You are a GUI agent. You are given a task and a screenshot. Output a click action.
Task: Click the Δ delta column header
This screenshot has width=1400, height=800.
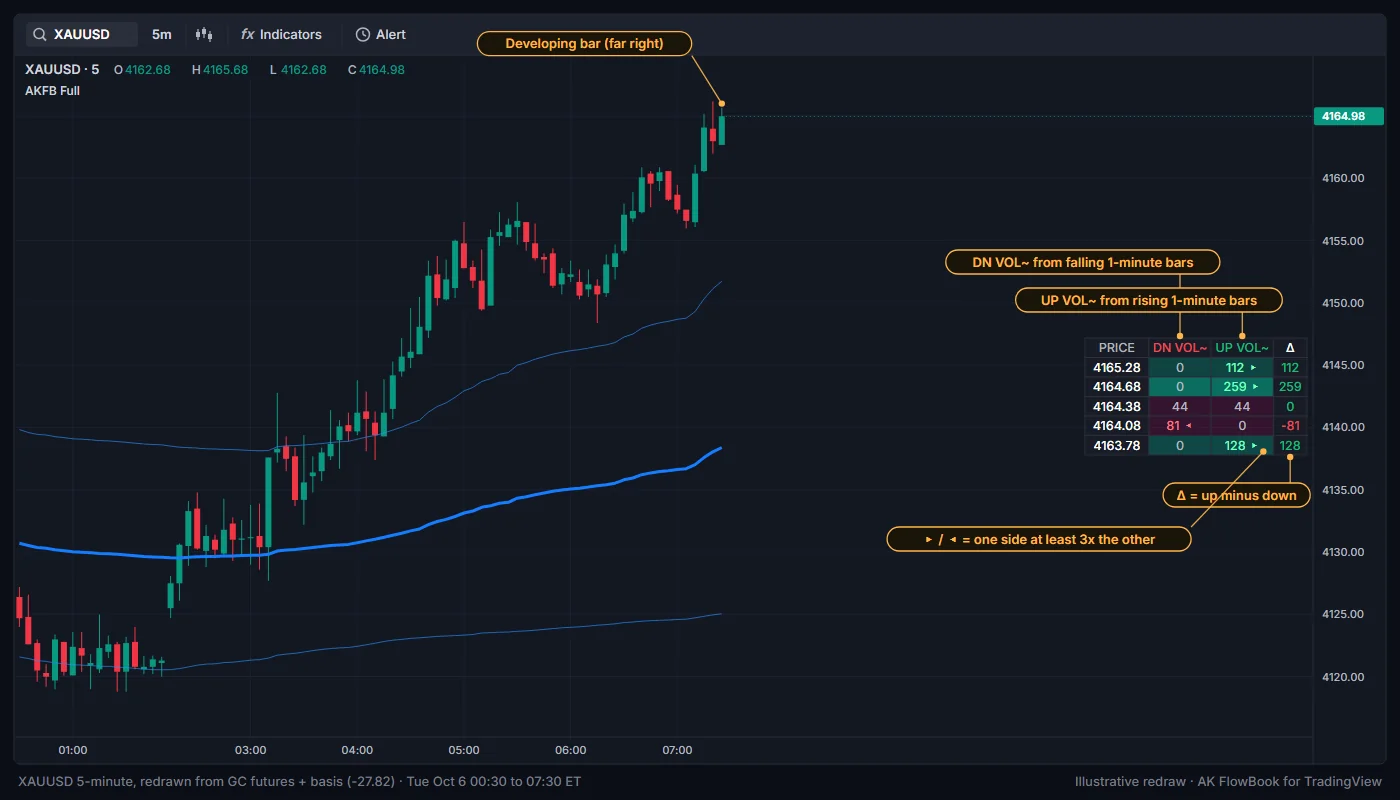[x=1290, y=348]
